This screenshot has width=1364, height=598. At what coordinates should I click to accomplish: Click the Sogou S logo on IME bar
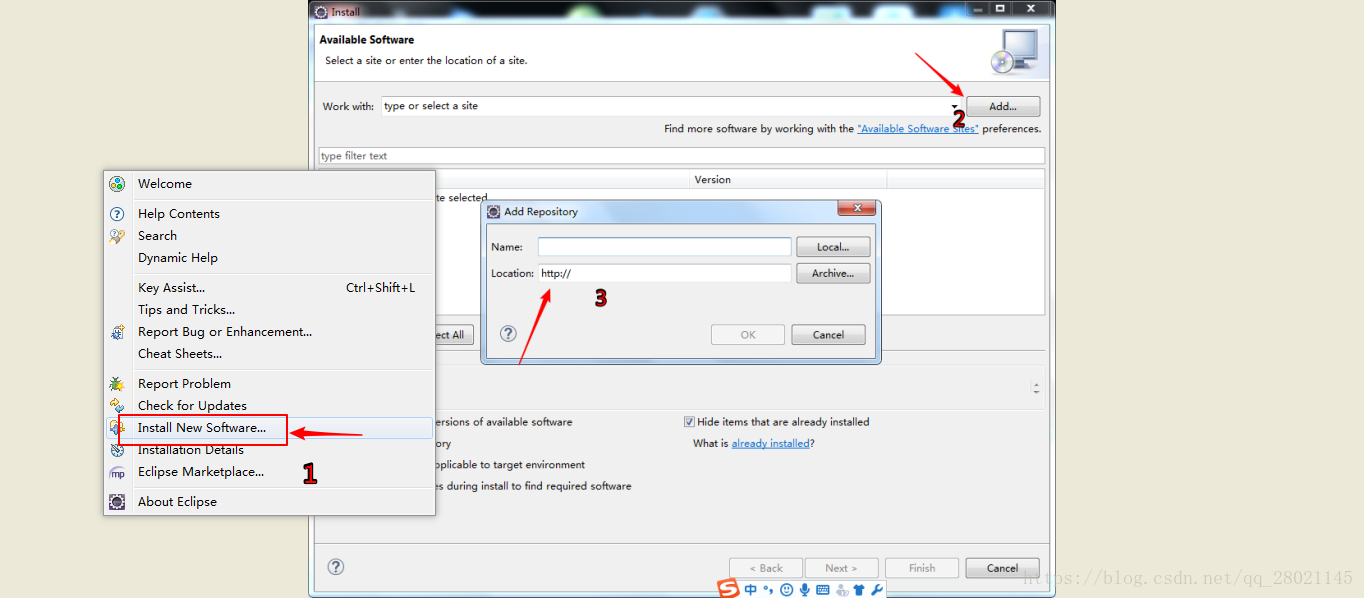(729, 589)
